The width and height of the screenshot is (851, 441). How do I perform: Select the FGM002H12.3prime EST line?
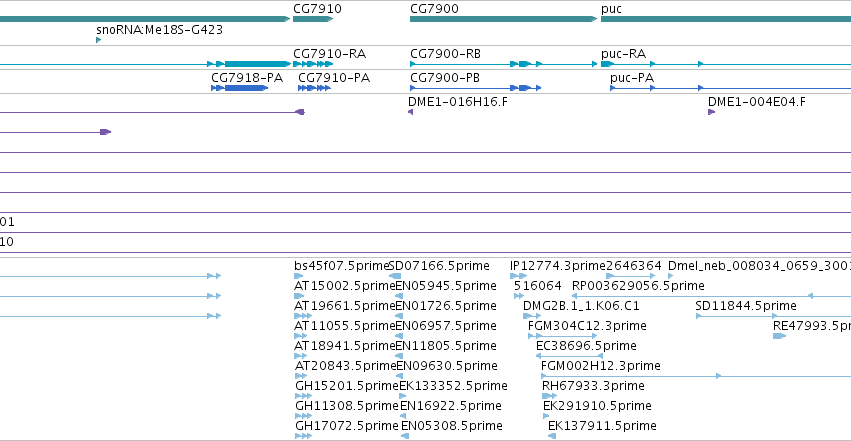[x=696, y=376]
